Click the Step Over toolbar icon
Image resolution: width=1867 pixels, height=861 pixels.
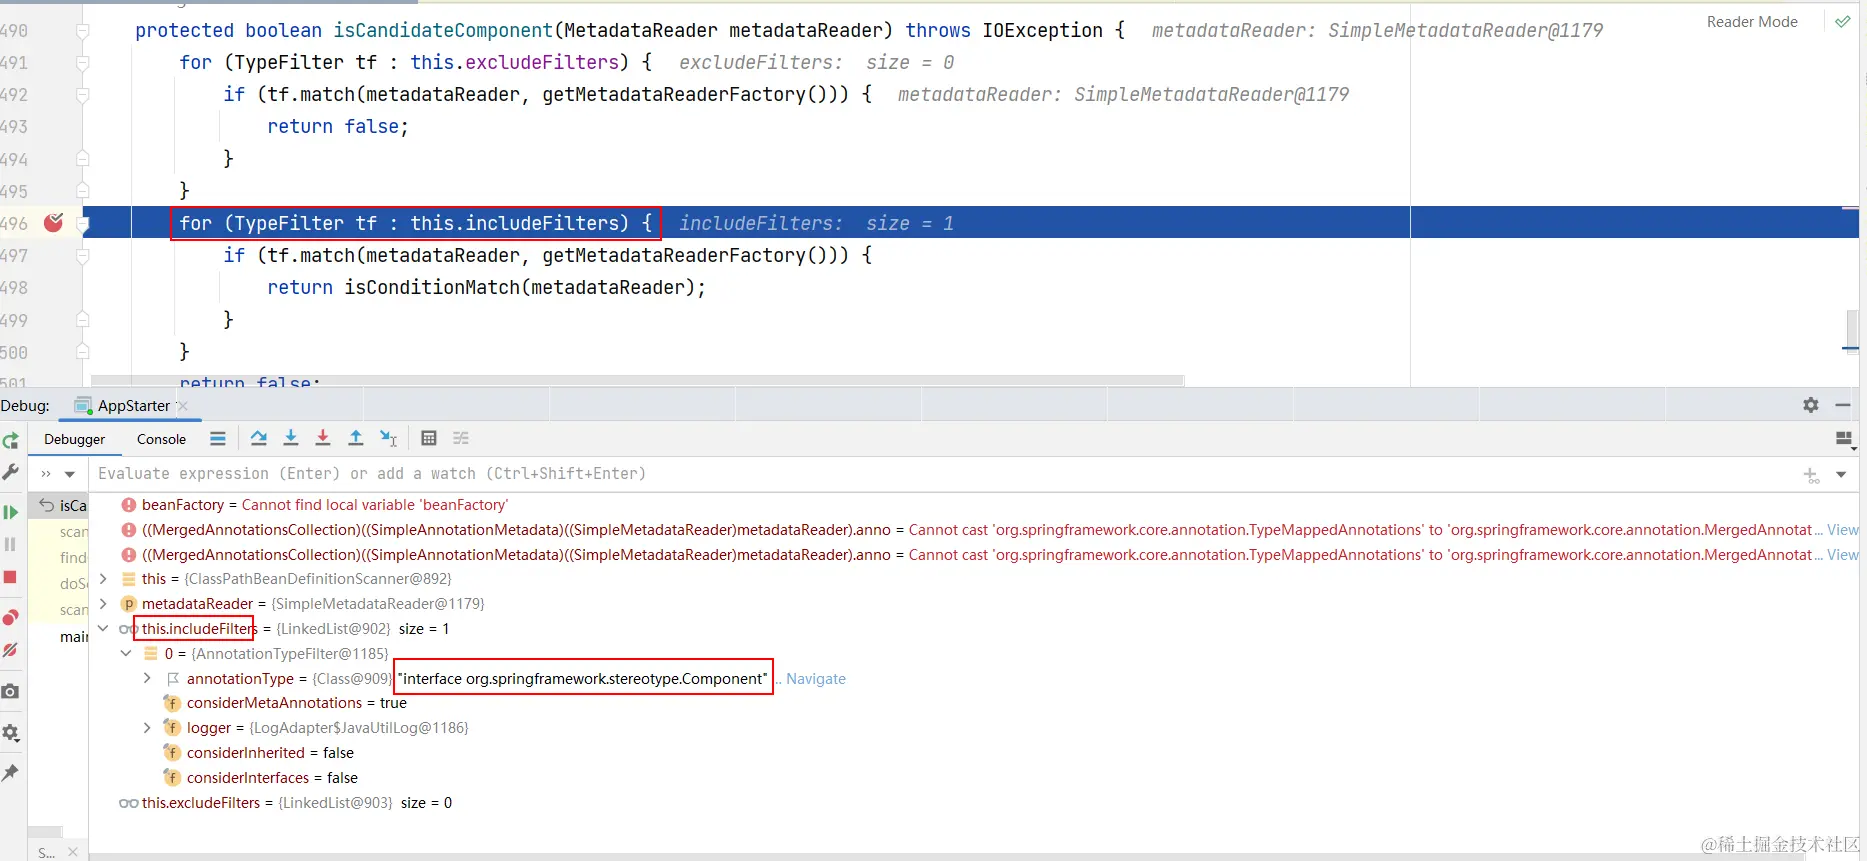(259, 438)
